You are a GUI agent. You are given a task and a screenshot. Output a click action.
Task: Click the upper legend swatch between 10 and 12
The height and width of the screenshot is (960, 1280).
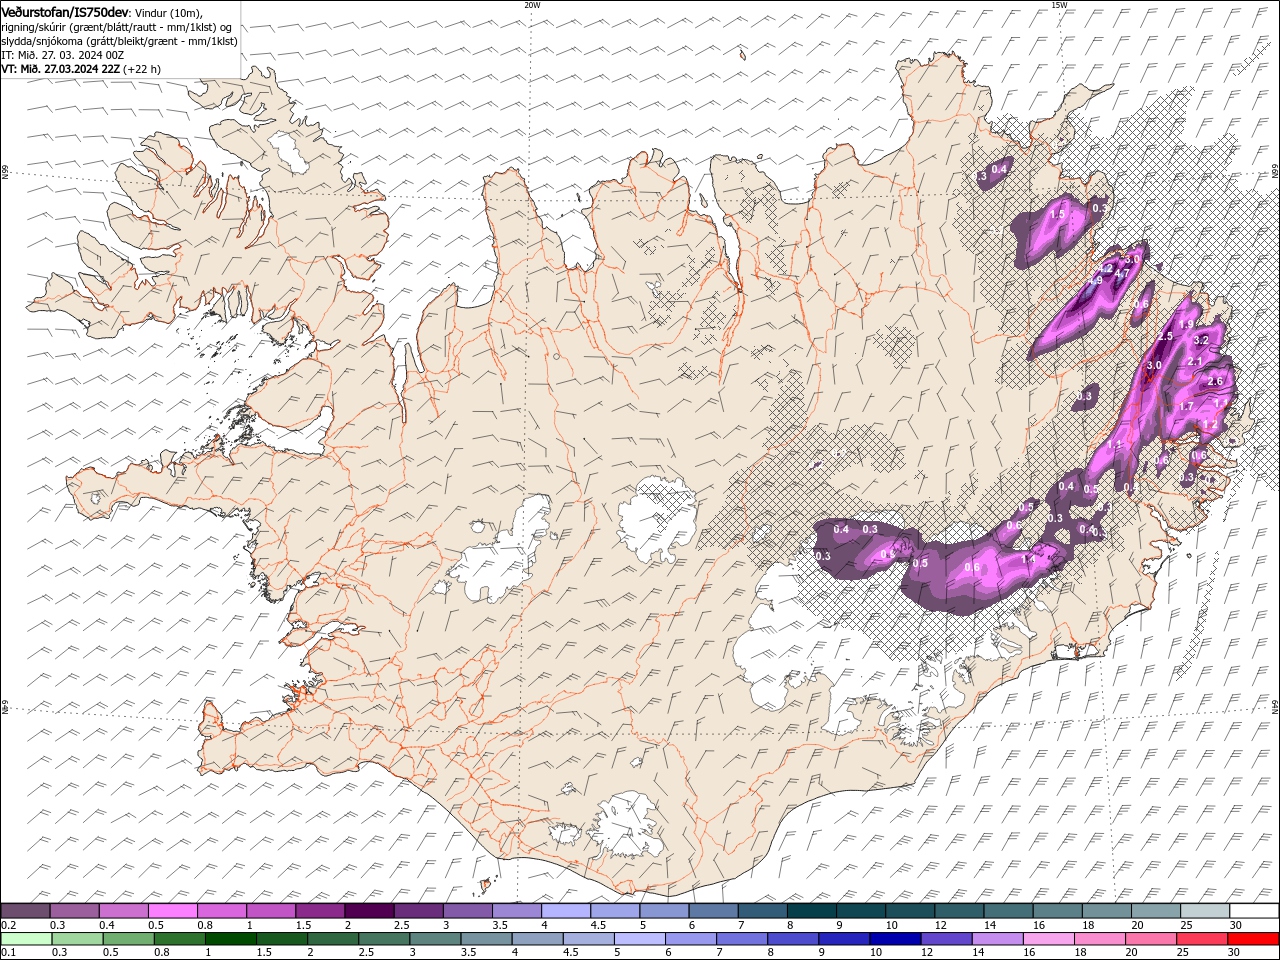[x=908, y=911]
